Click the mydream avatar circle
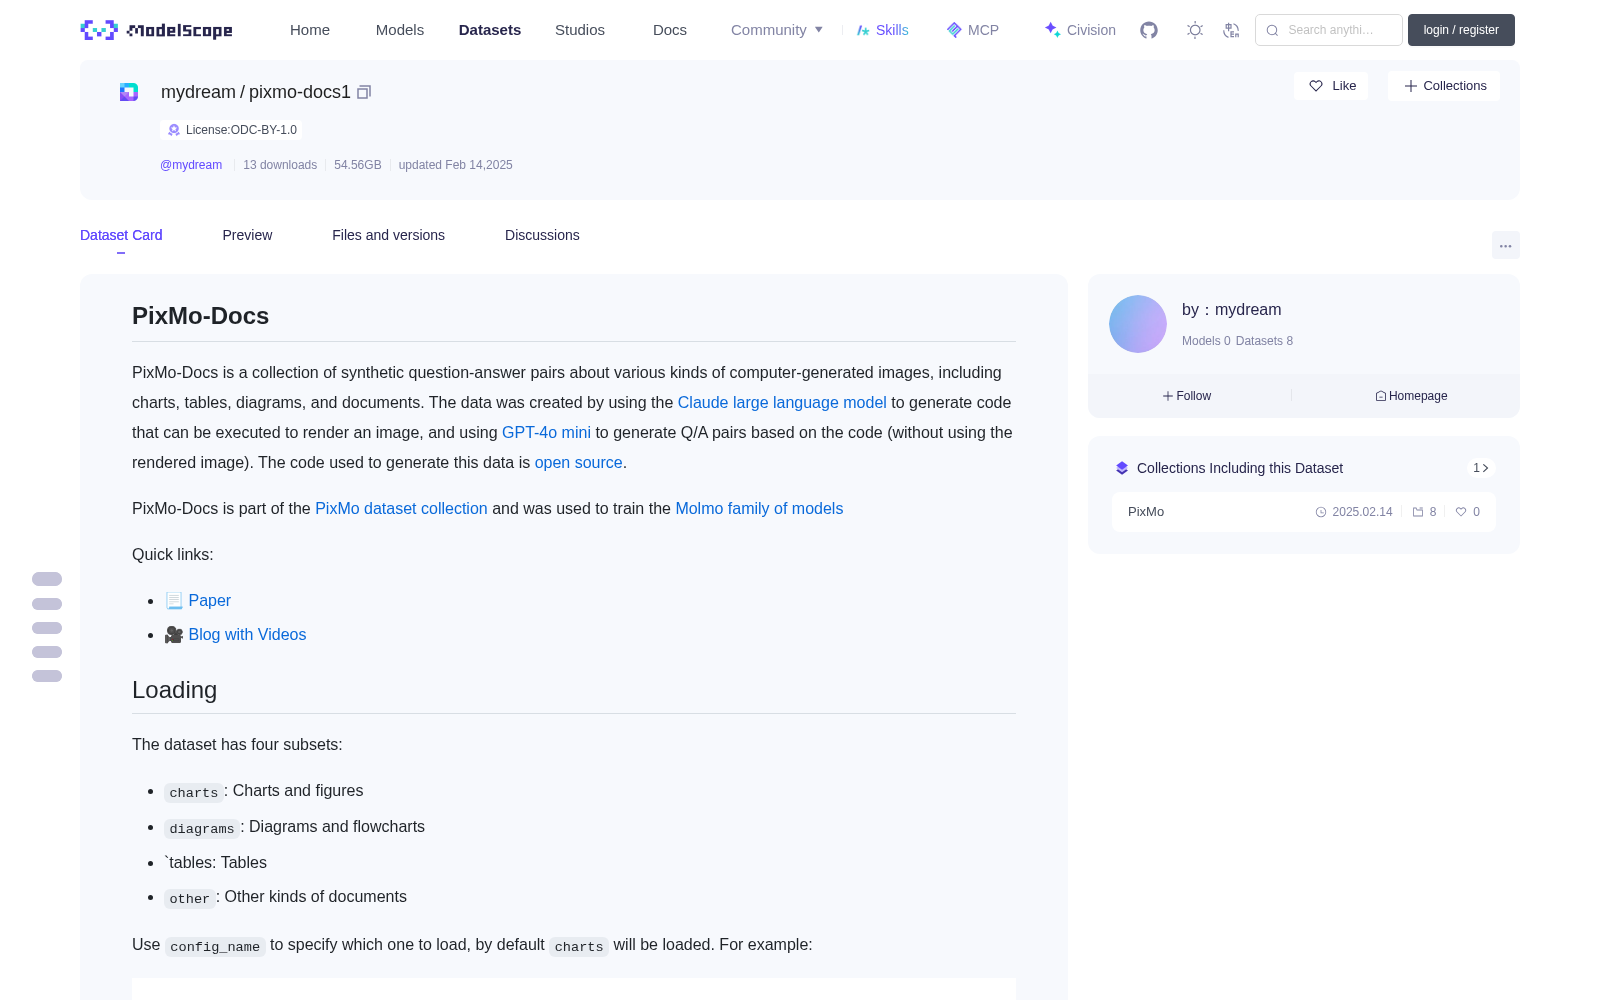The image size is (1600, 1000). (x=1138, y=324)
